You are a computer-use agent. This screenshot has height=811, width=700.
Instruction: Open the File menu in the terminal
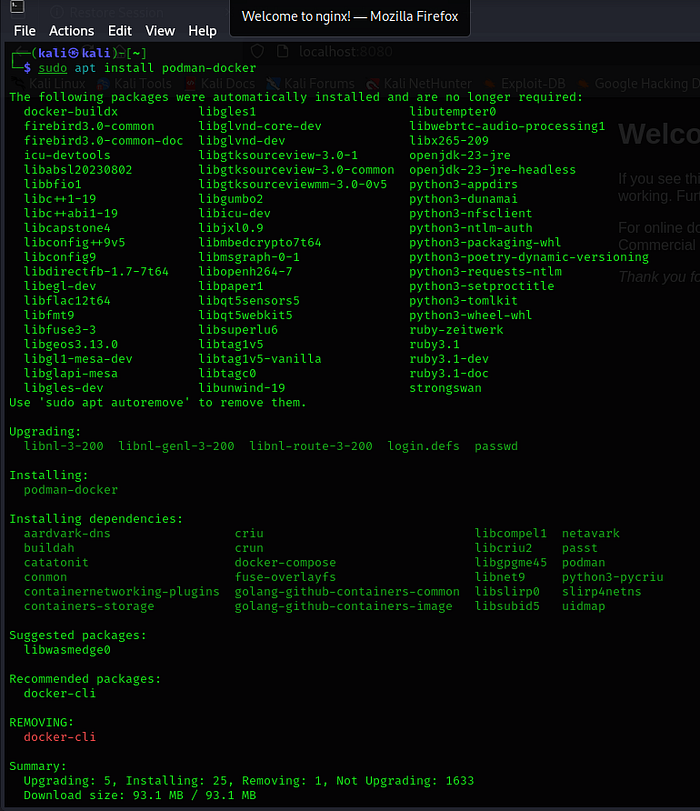coord(24,31)
